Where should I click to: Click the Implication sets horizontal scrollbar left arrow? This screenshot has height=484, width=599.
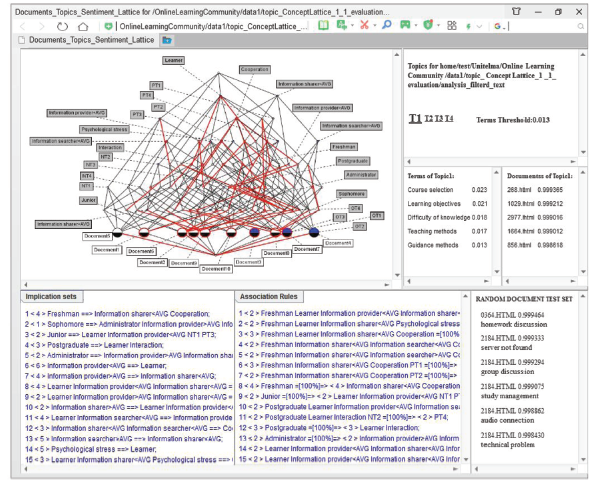click(x=26, y=469)
